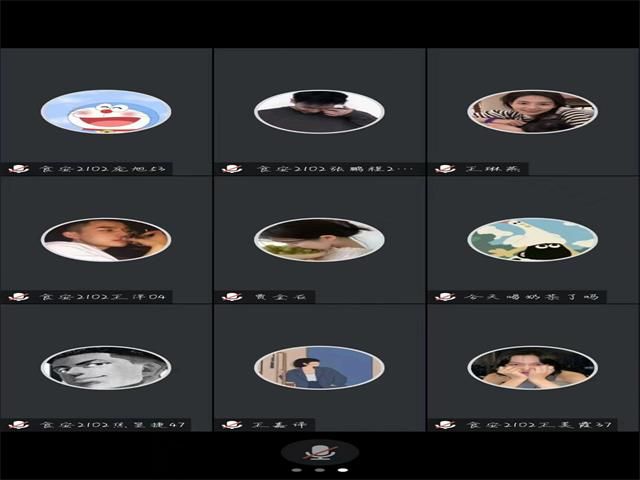Tap the muted microphone button at bottom center
The image size is (640, 480).
click(x=320, y=453)
